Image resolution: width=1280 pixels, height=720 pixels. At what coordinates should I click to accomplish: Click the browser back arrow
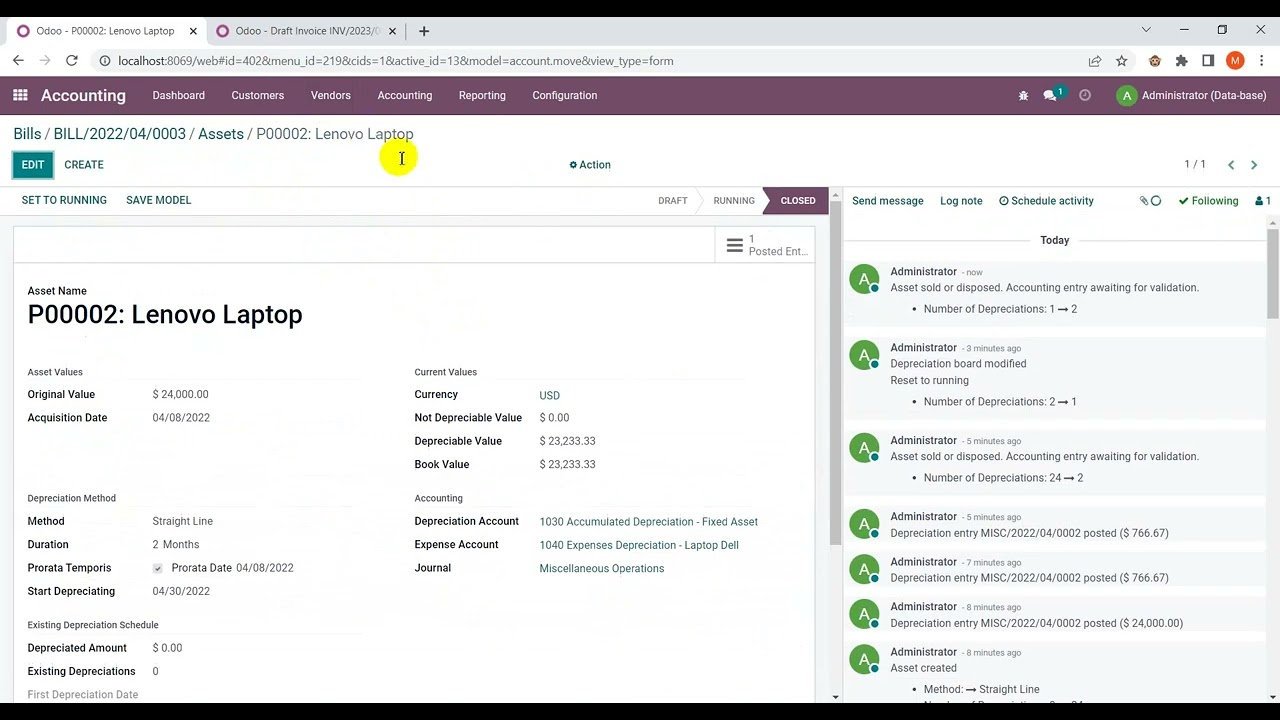coord(18,61)
